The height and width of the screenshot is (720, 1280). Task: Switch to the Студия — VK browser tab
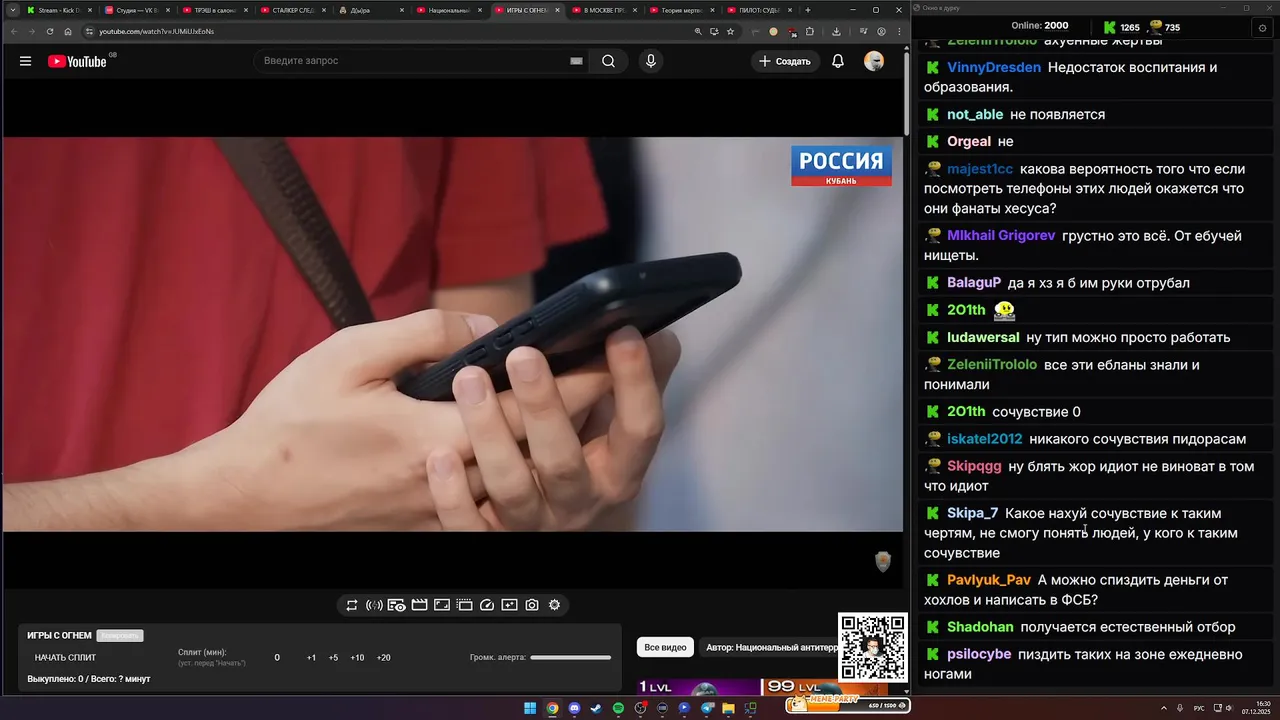pyautogui.click(x=135, y=10)
